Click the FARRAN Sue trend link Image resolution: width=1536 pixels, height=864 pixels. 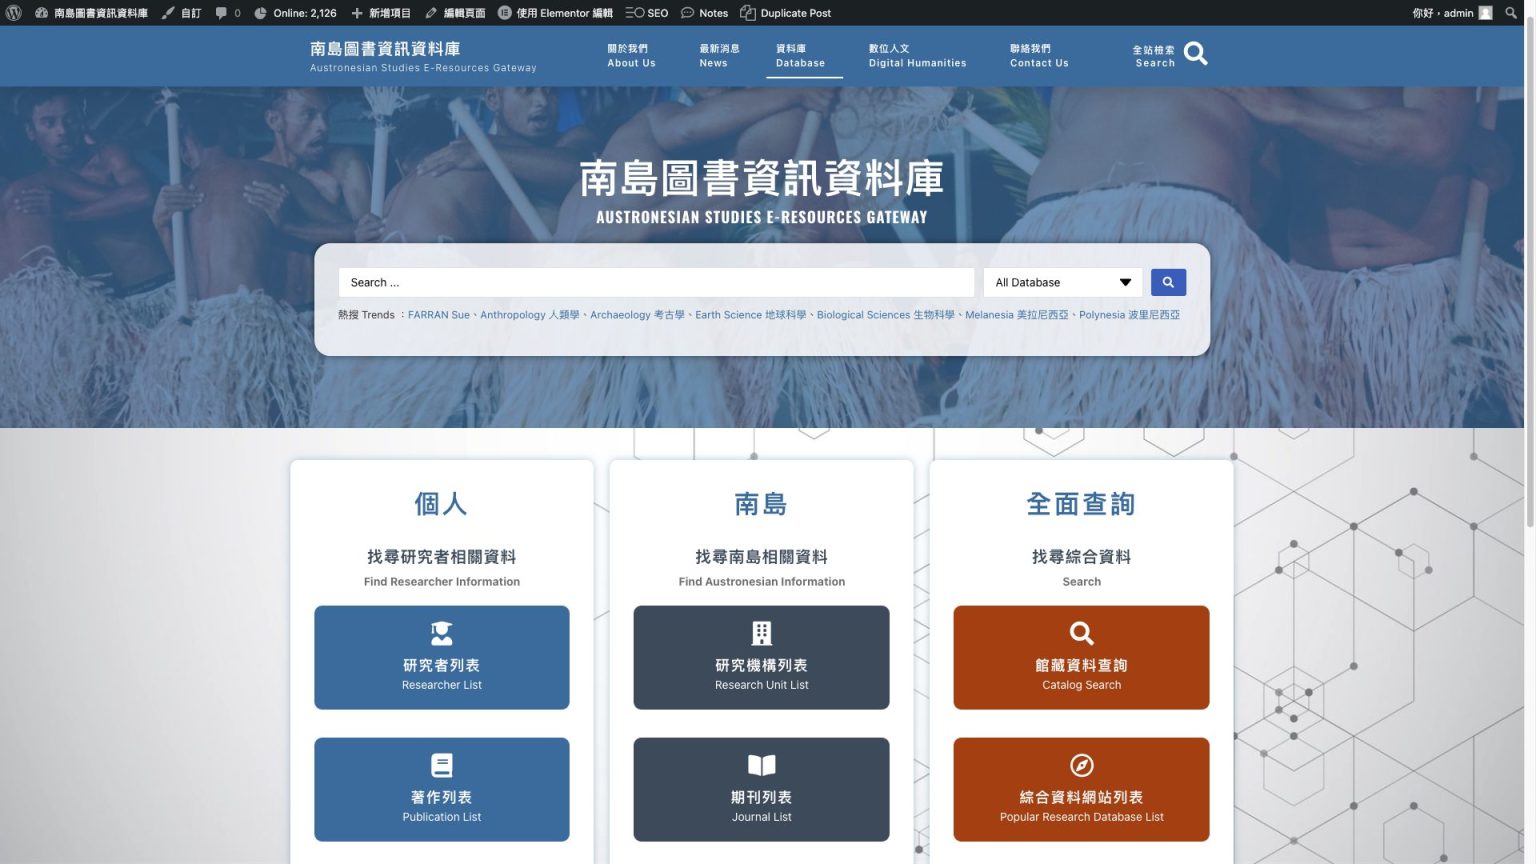click(x=438, y=315)
